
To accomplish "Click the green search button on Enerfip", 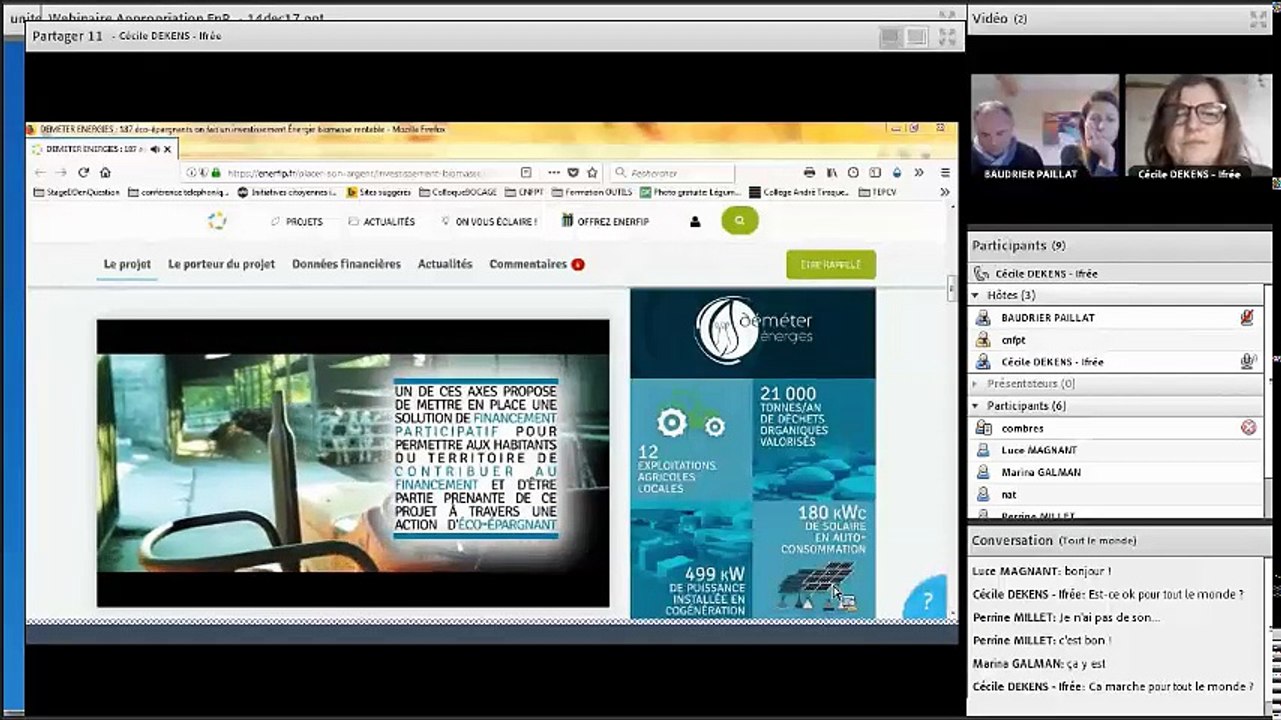I will pyautogui.click(x=739, y=221).
